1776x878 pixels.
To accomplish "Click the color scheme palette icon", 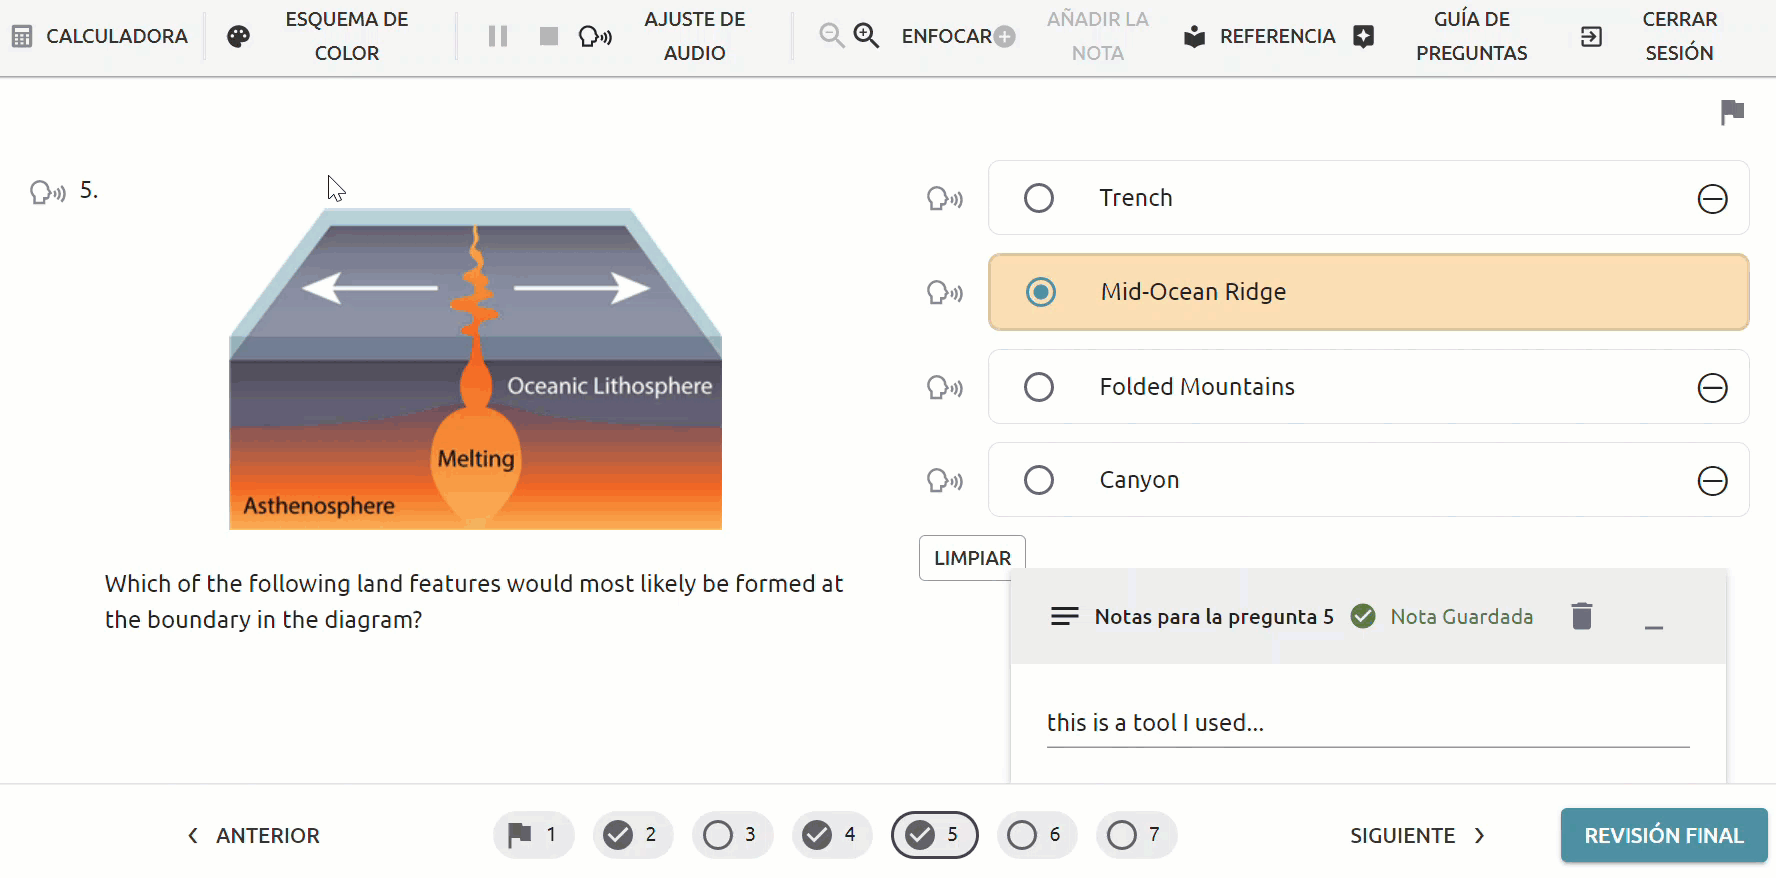I will [238, 37].
